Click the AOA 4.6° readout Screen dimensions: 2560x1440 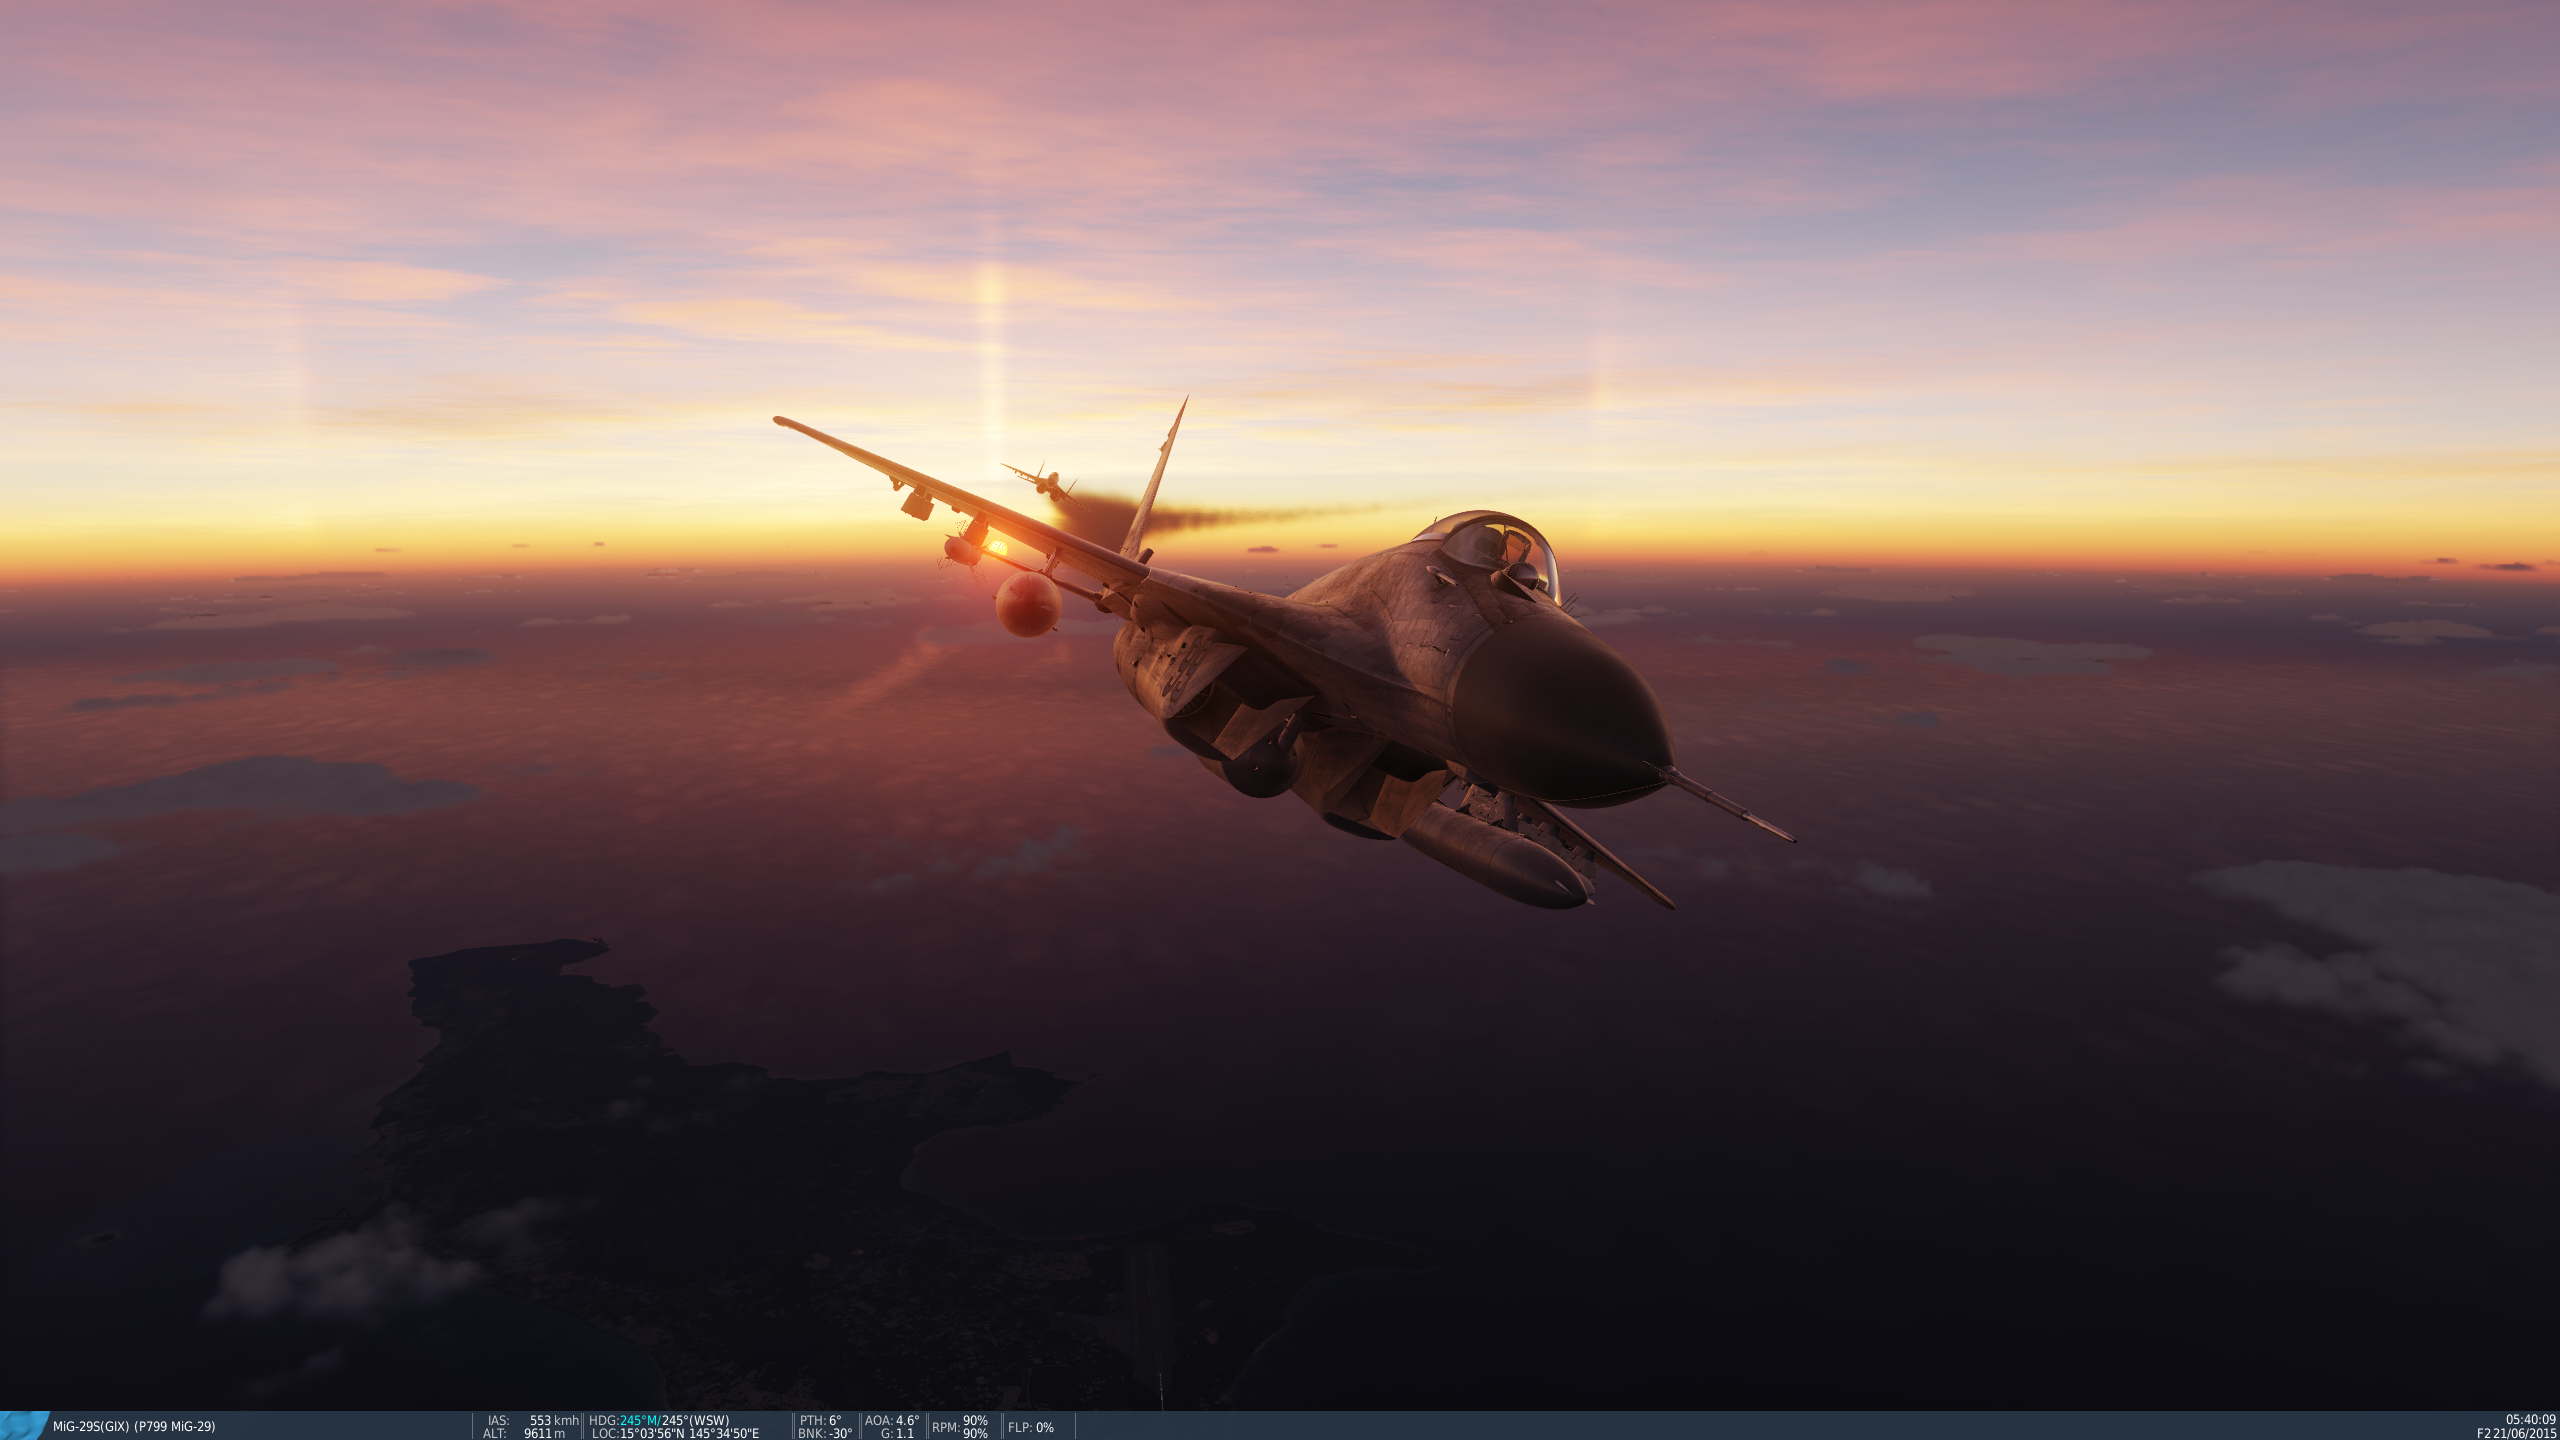pyautogui.click(x=892, y=1420)
